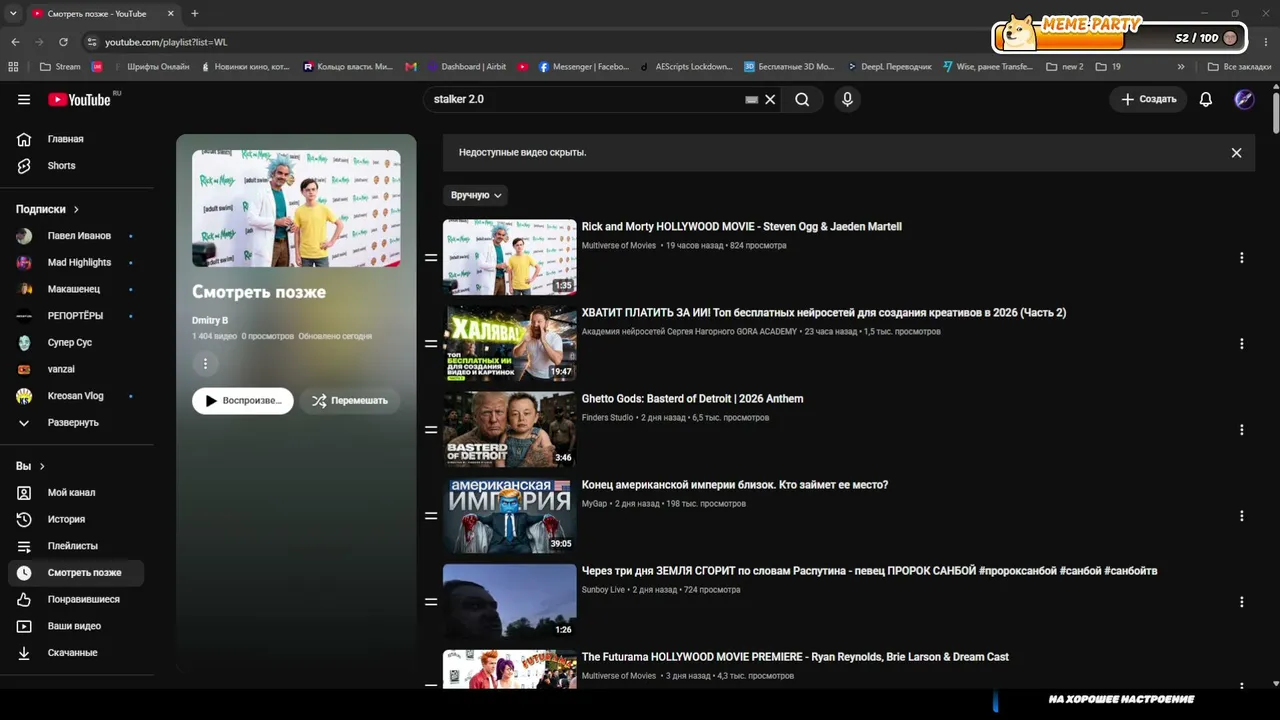Show hidden bookmarks with the double chevron
Screen dimensions: 1280x720
(1181, 67)
